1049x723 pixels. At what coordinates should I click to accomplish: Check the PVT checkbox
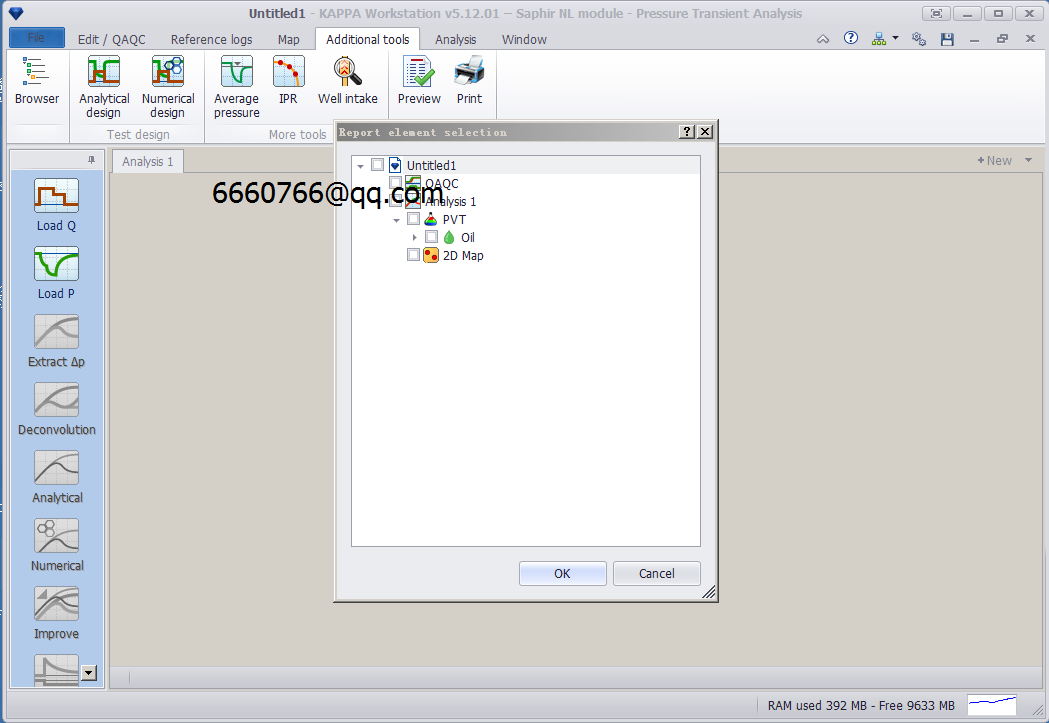[x=413, y=219]
